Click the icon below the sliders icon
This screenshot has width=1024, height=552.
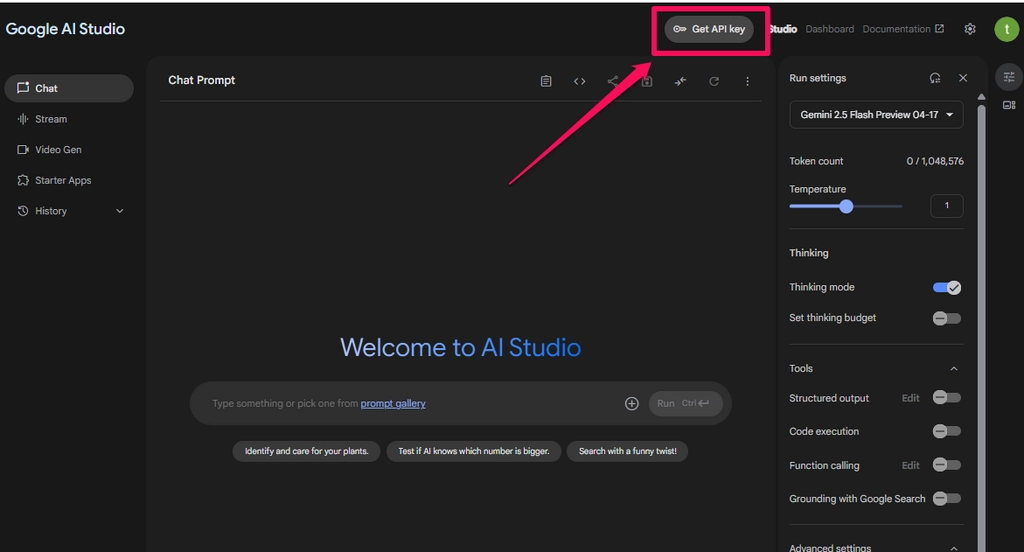pyautogui.click(x=1009, y=105)
